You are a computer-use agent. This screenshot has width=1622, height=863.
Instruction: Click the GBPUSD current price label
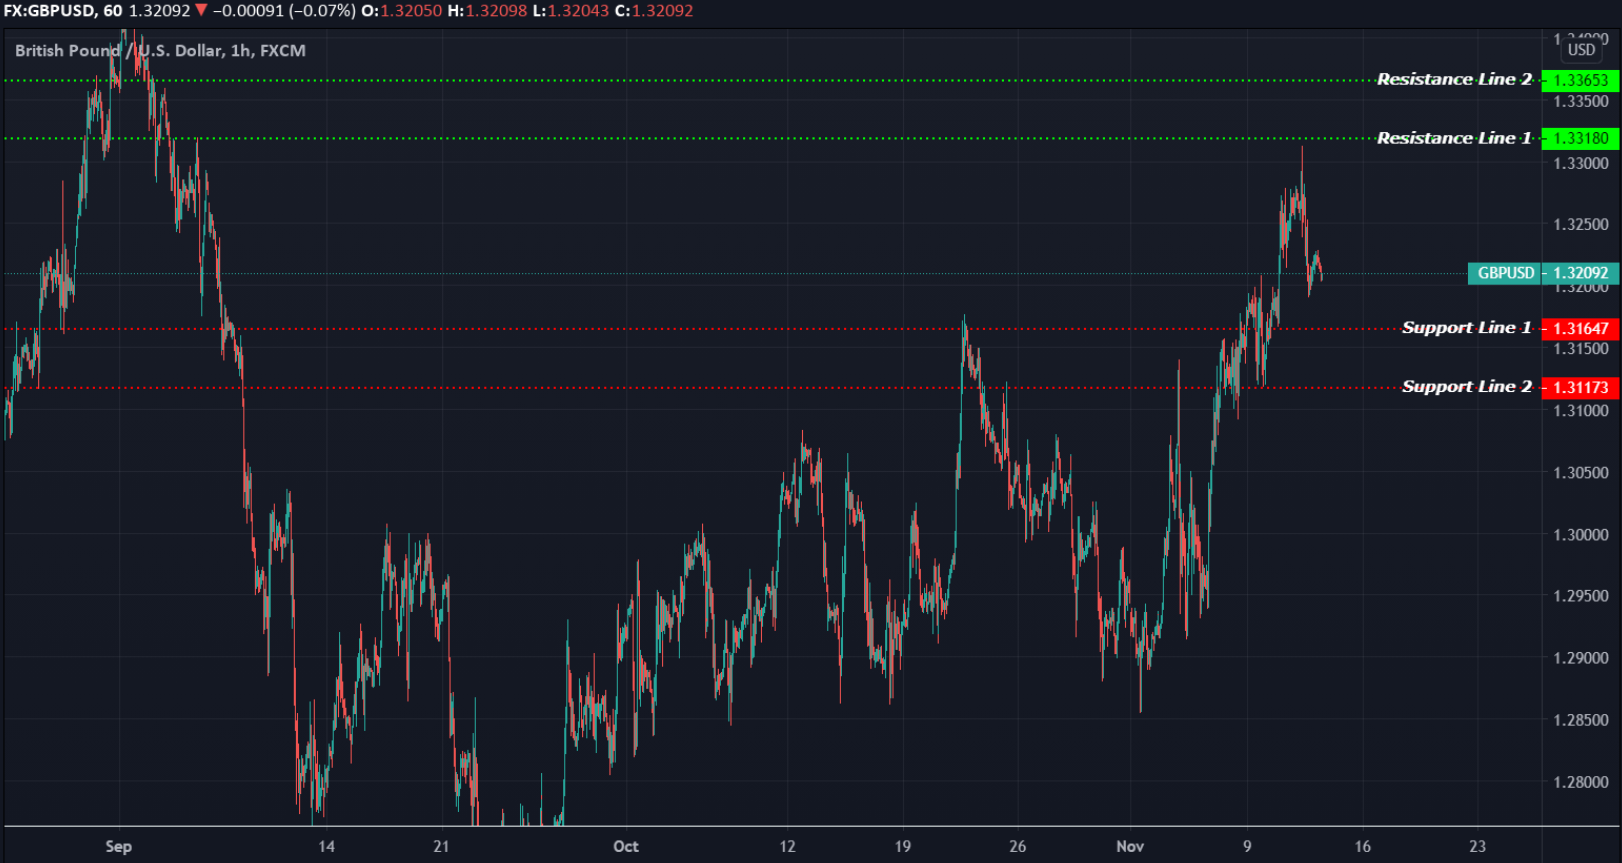(1505, 273)
